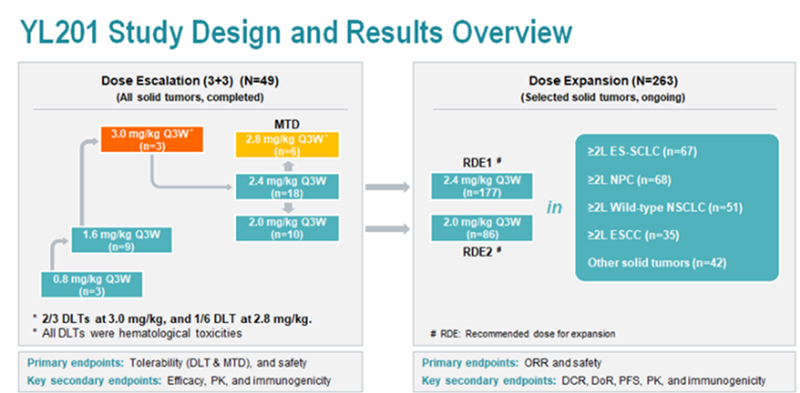Select the yellow 2.8 mg/kg Q3W MTD box
Image resolution: width=800 pixels, height=393 pixels.
[286, 144]
